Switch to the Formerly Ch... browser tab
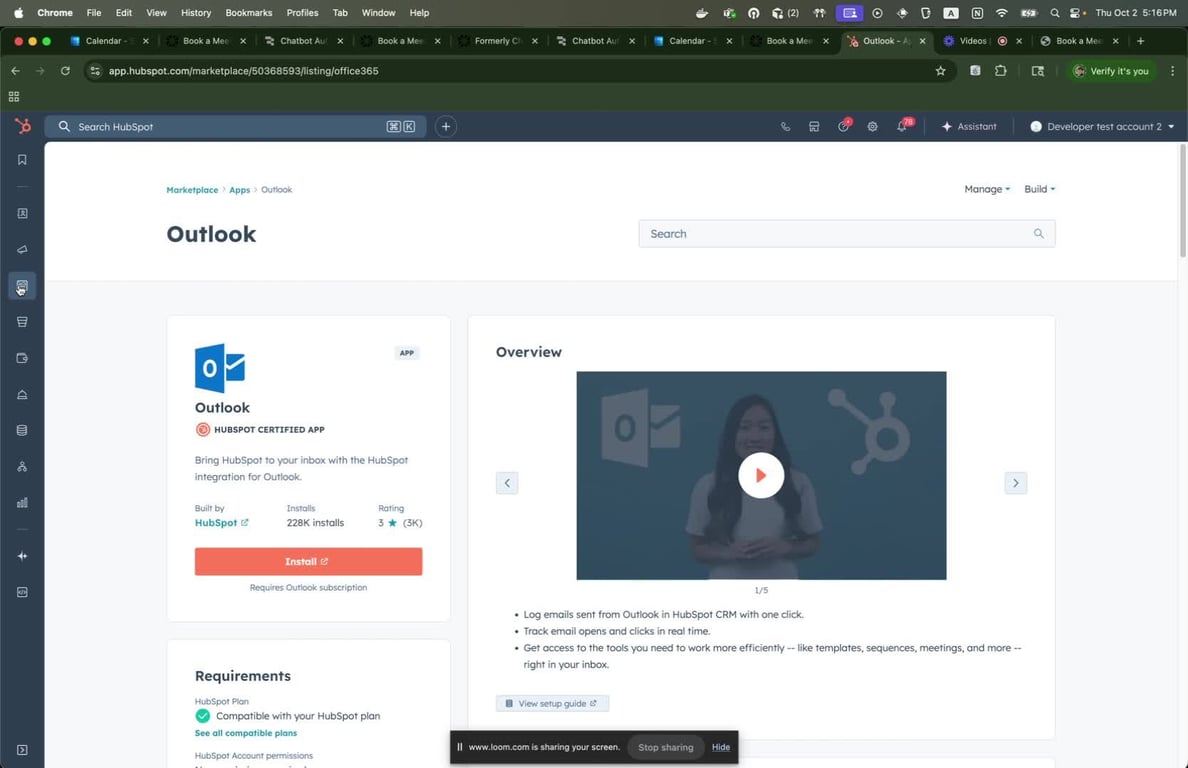Screen dimensions: 1188x768 (497, 41)
